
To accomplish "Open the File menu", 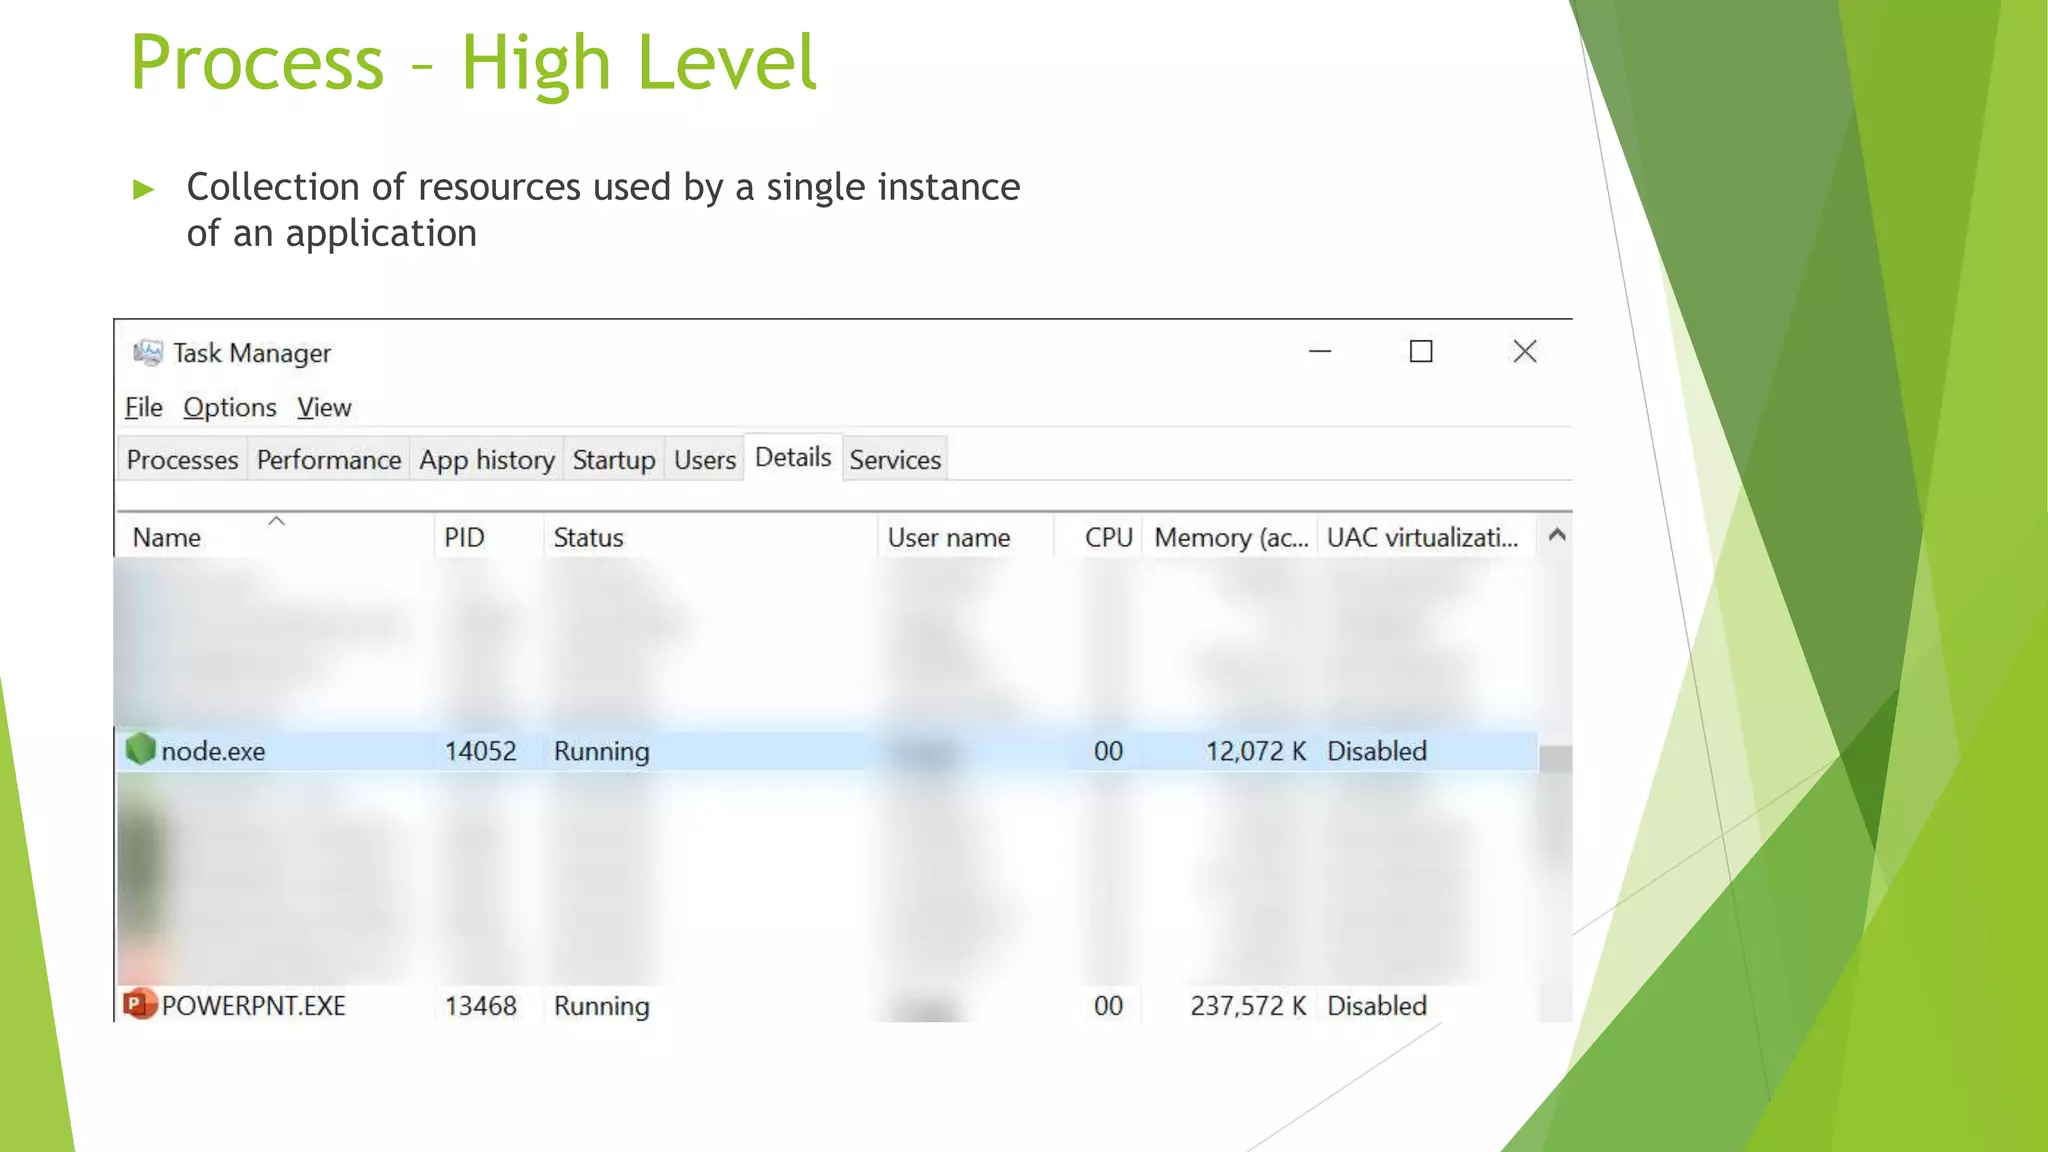I will pyautogui.click(x=144, y=407).
